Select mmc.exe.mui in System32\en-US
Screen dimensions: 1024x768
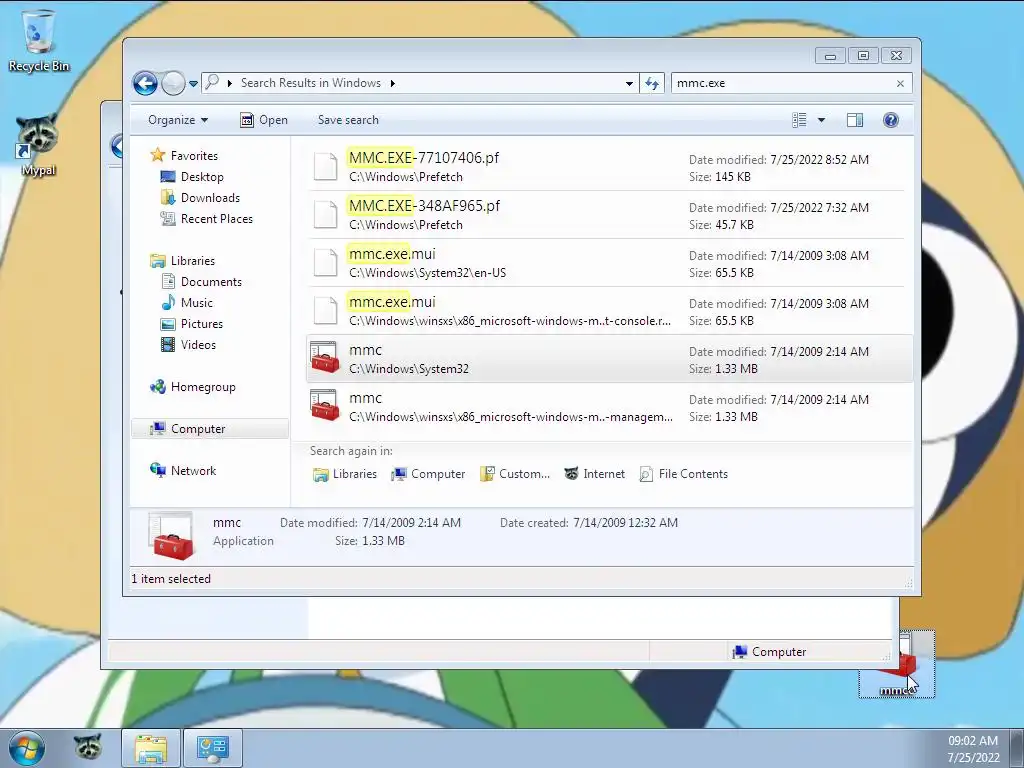point(607,263)
